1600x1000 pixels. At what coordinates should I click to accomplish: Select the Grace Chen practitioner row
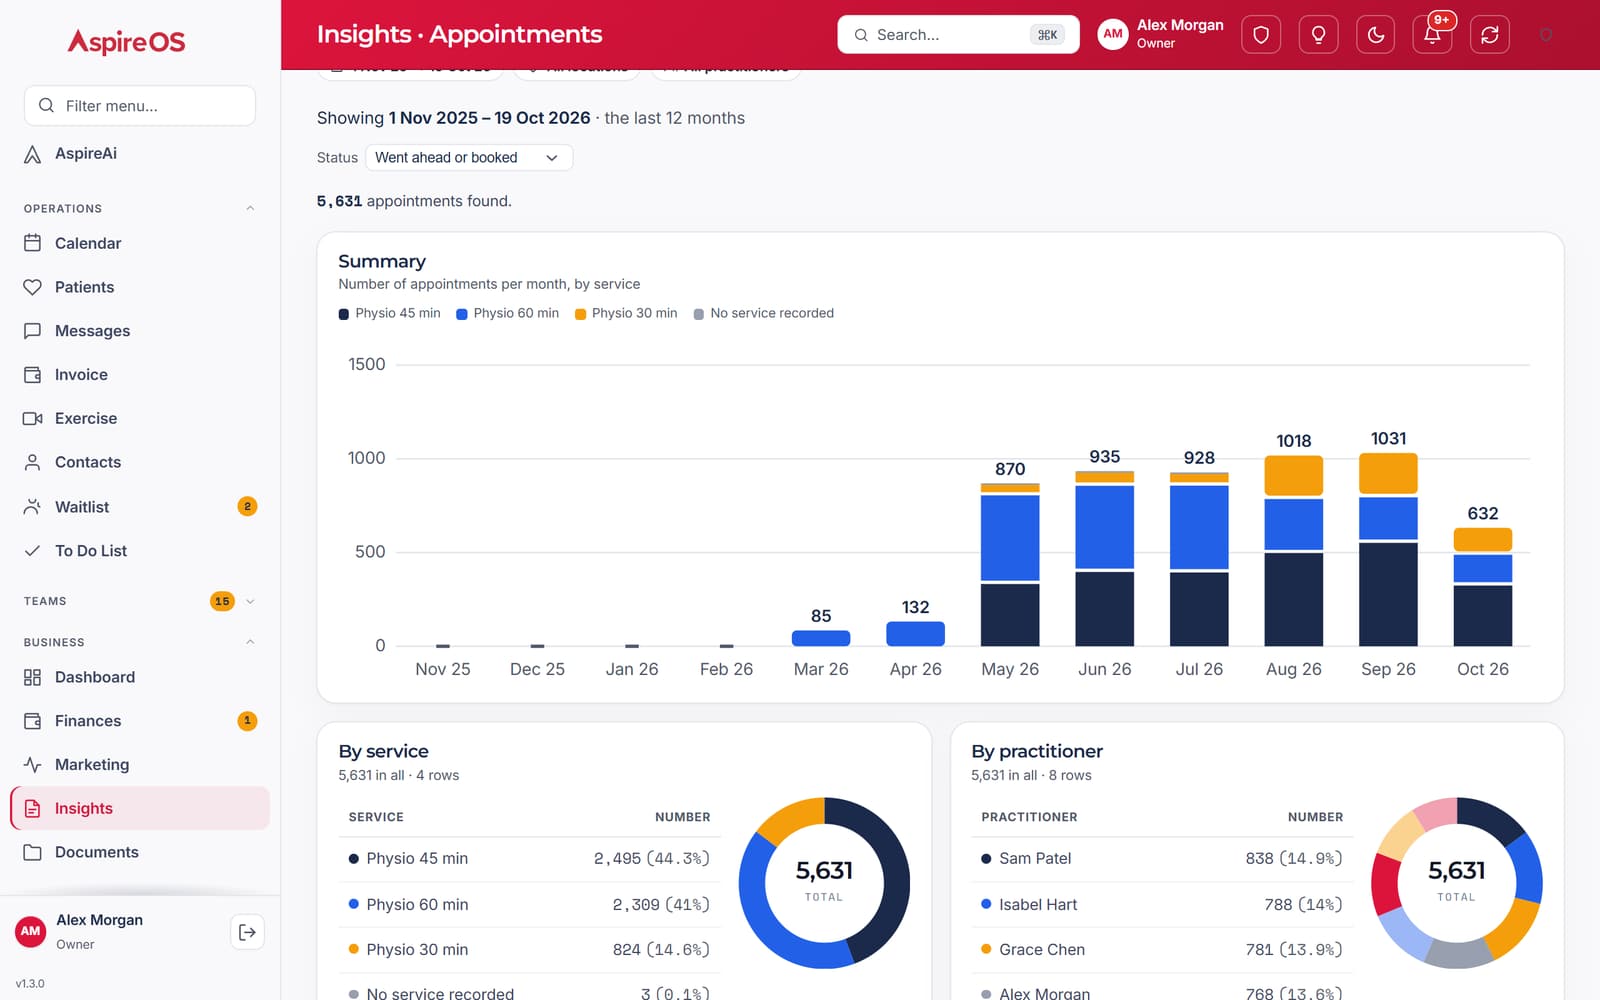[x=1162, y=950]
